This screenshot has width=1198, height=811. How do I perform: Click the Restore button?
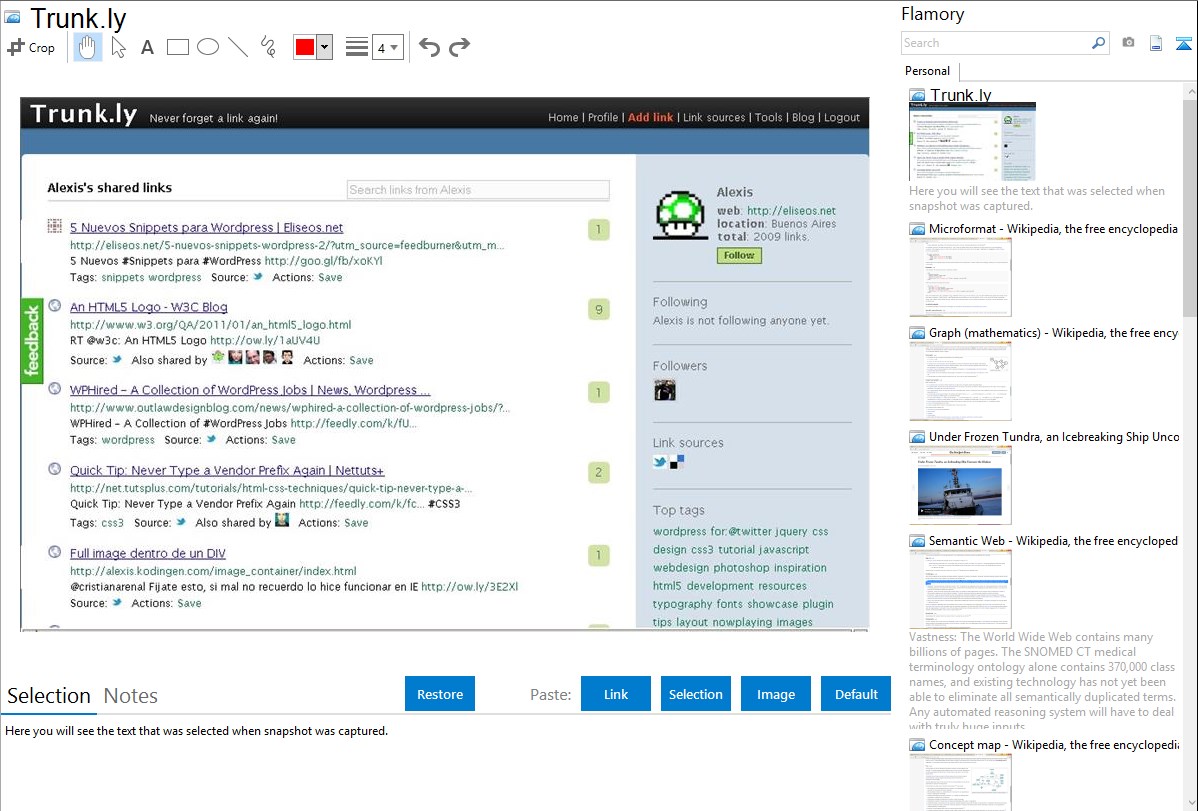tap(440, 694)
